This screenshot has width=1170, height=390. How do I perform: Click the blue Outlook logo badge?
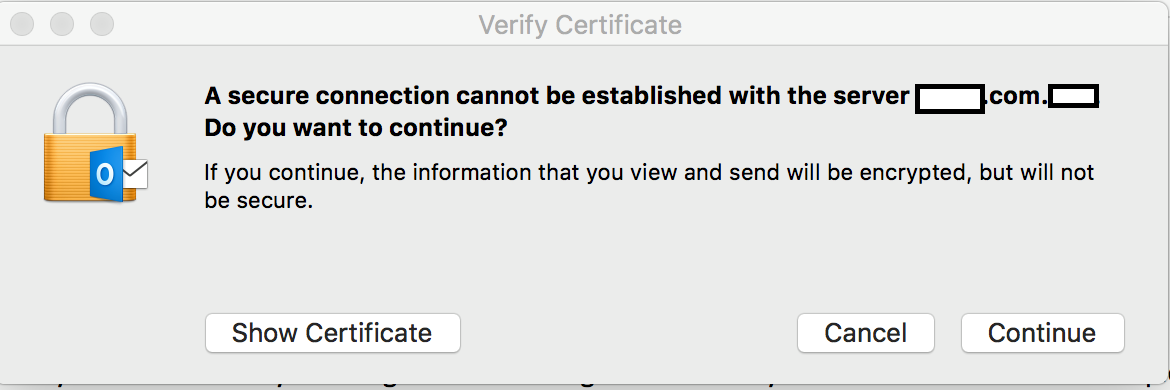(106, 174)
